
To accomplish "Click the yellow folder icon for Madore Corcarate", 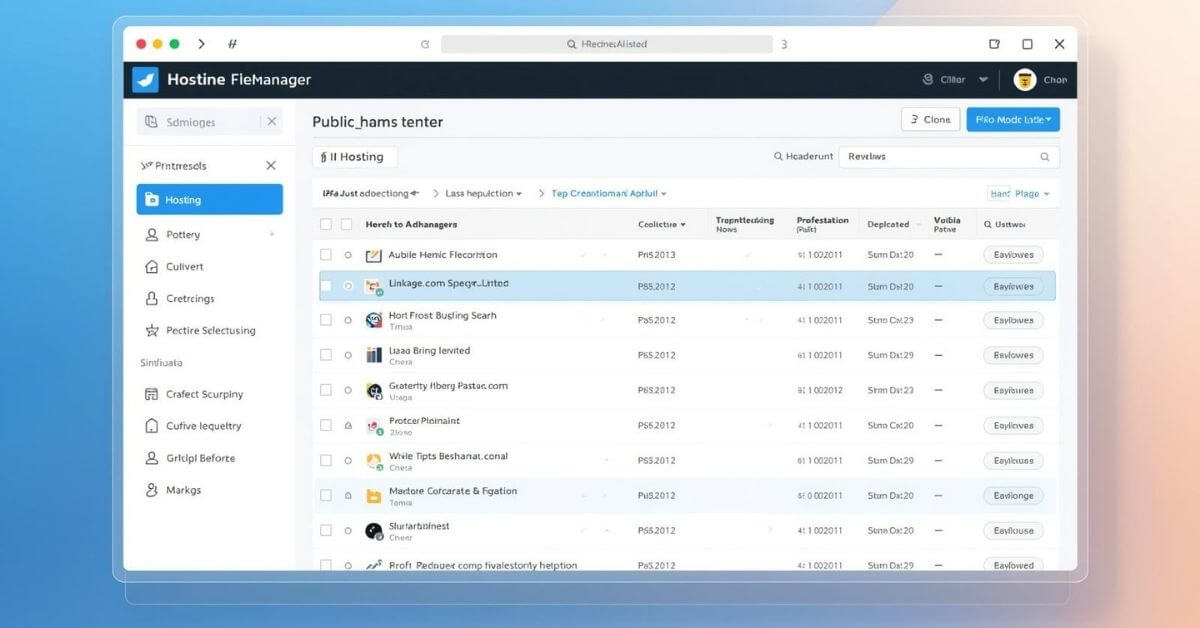I will [374, 495].
